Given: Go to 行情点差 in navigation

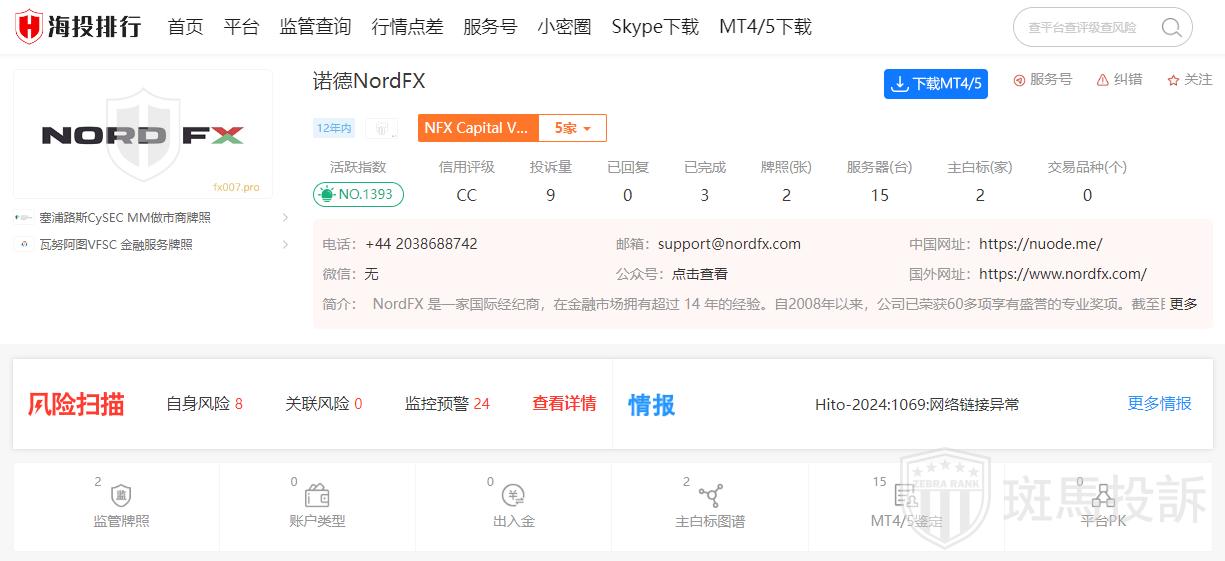Looking at the screenshot, I should click(x=407, y=27).
